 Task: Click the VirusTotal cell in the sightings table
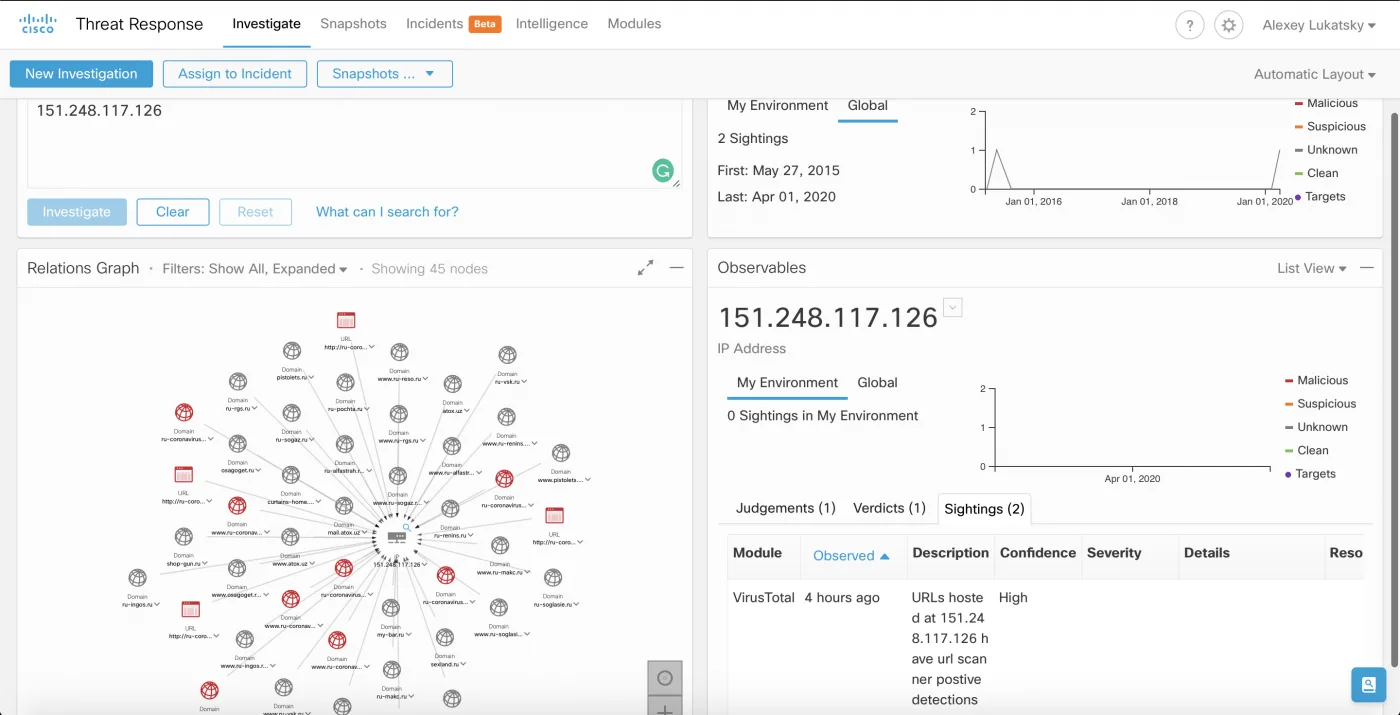click(x=764, y=598)
